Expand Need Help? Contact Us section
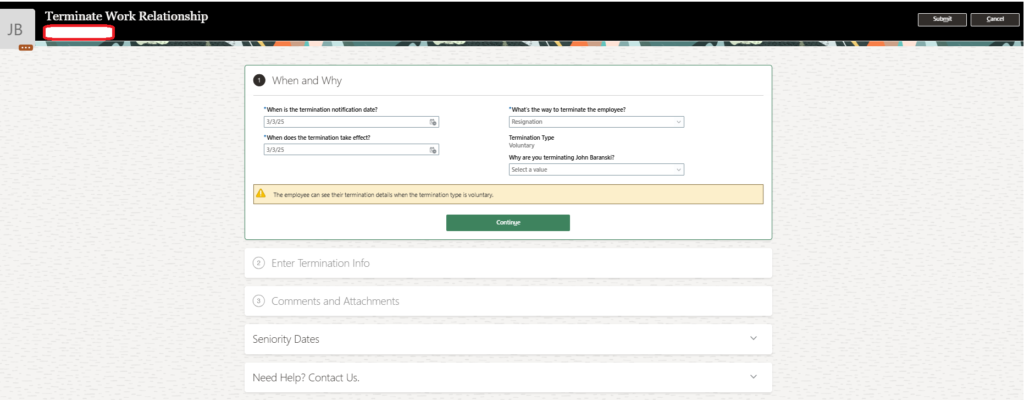Viewport: 1024px width, 400px height. [754, 377]
